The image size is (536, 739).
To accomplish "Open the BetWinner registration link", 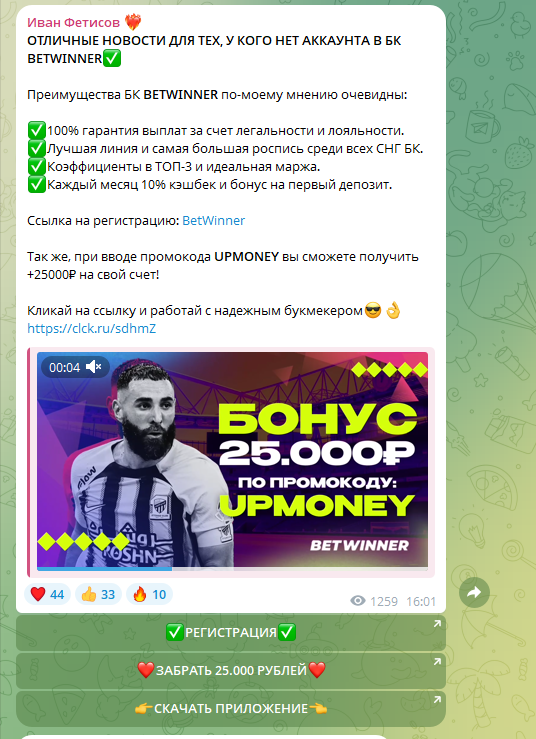I will point(214,221).
